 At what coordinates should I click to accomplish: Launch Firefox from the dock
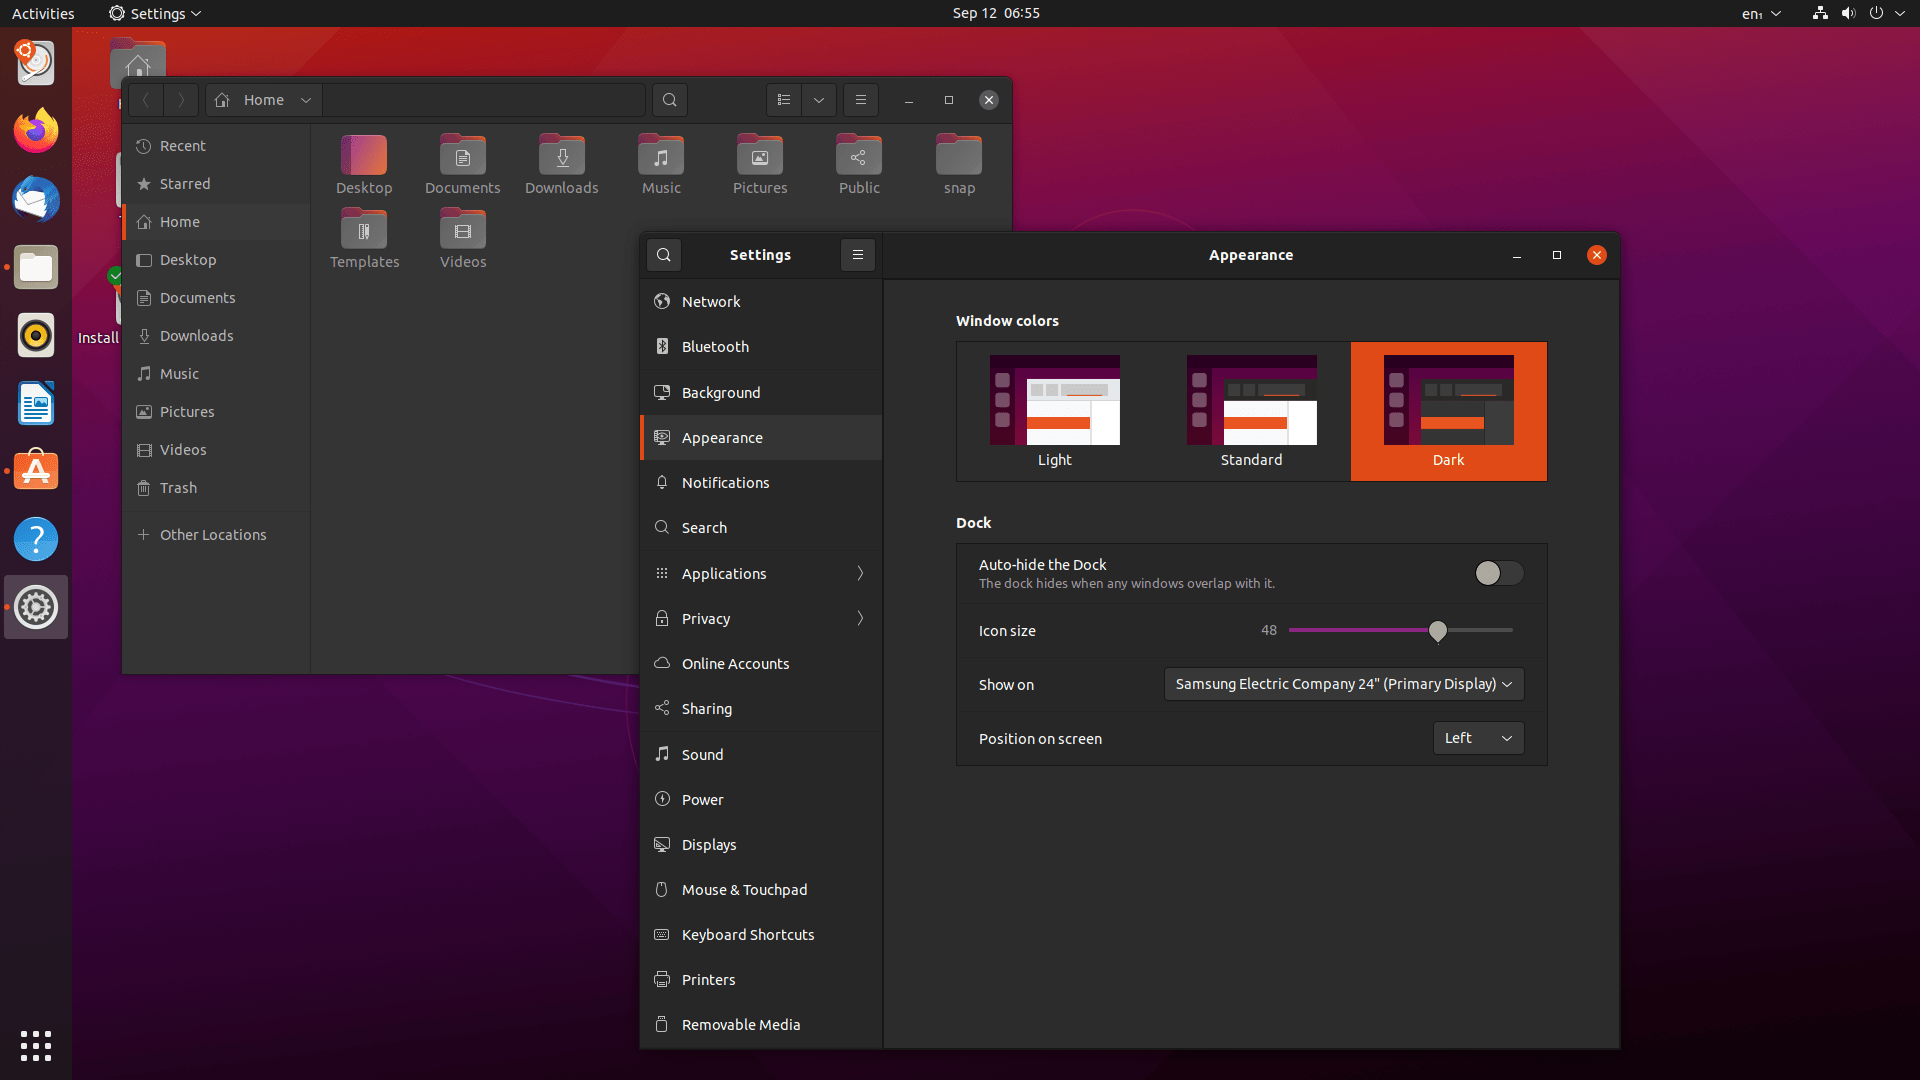click(36, 131)
